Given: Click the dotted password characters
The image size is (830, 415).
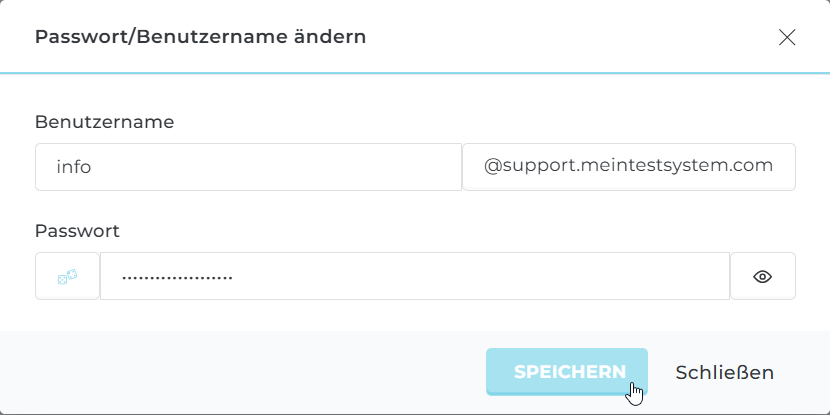Looking at the screenshot, I should (x=177, y=277).
